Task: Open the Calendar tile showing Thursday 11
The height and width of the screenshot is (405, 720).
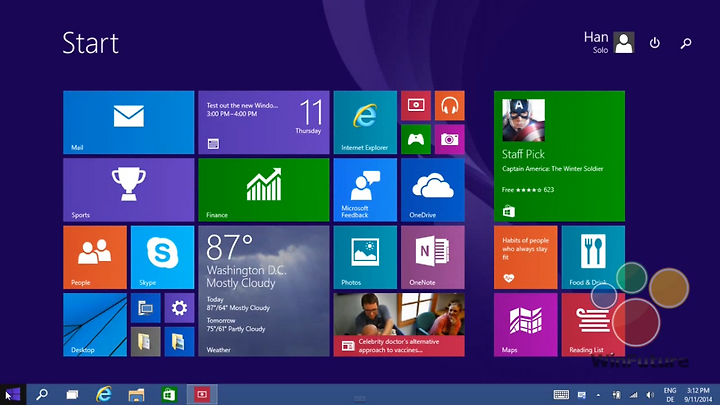Action: point(264,122)
